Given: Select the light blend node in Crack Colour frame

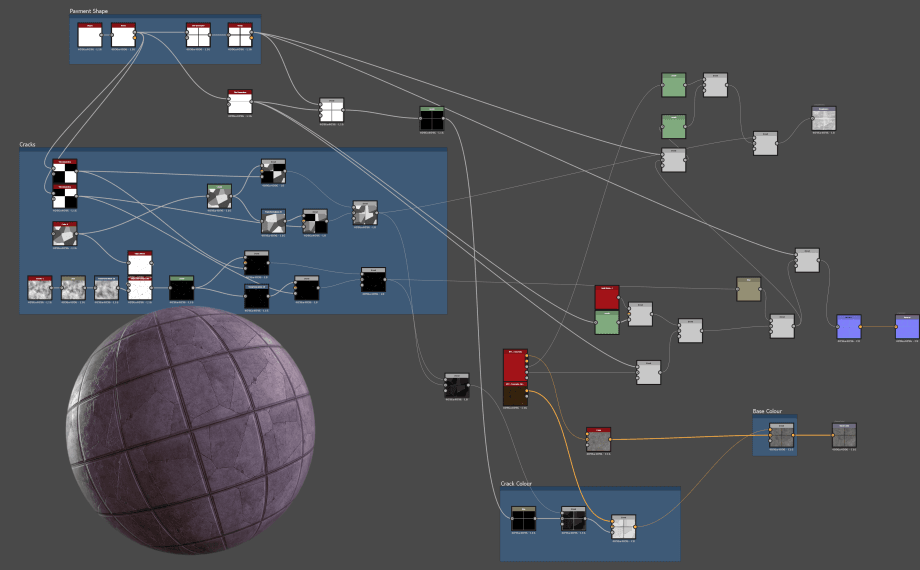Looking at the screenshot, I should click(623, 527).
